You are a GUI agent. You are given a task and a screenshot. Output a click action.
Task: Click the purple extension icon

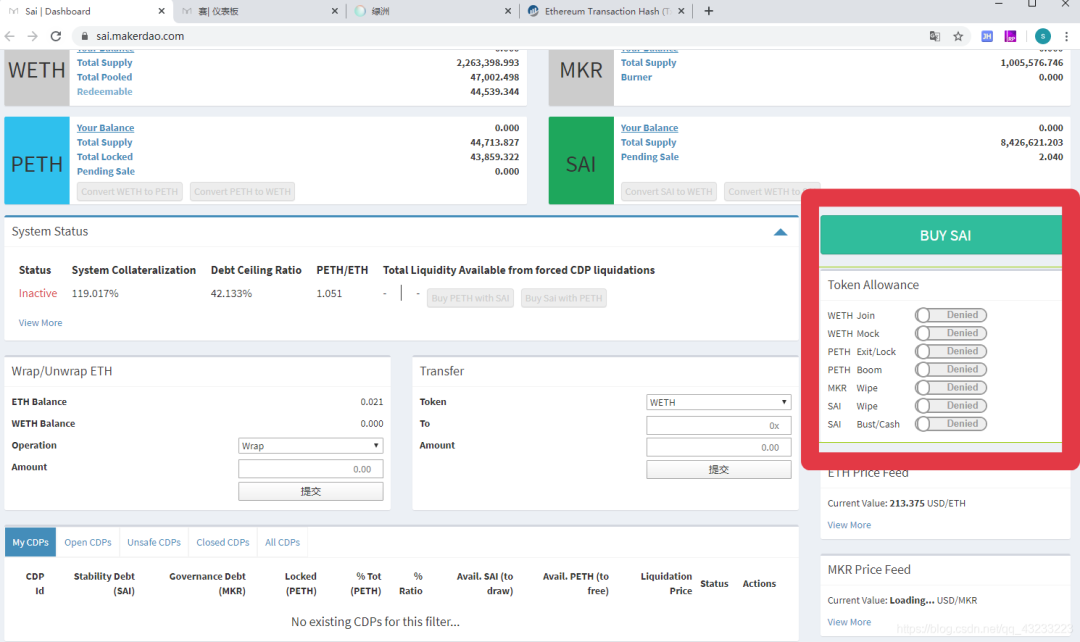point(1010,37)
